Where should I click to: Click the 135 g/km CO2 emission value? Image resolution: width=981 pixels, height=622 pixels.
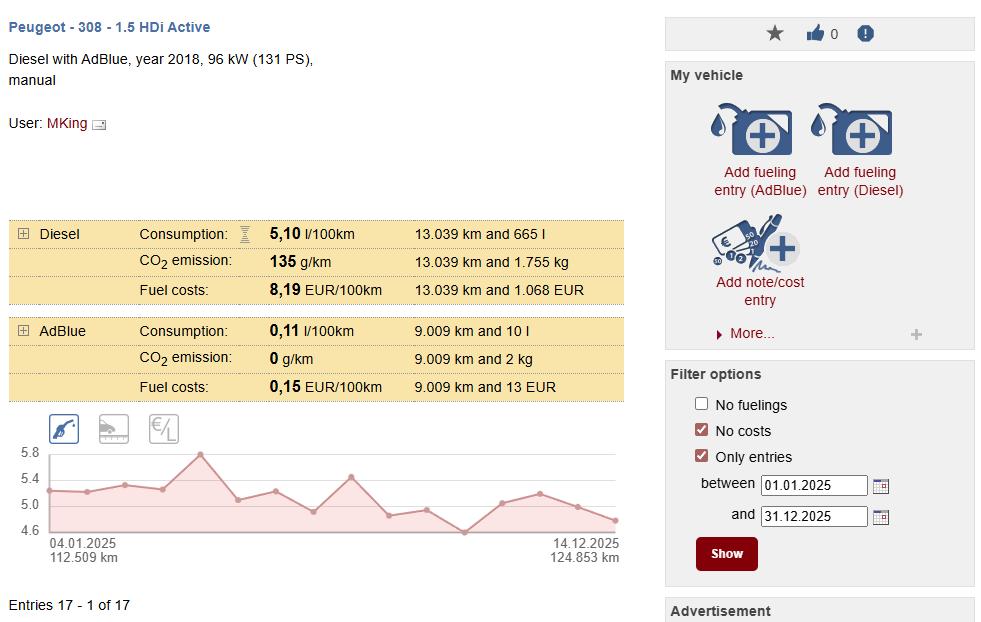click(300, 262)
